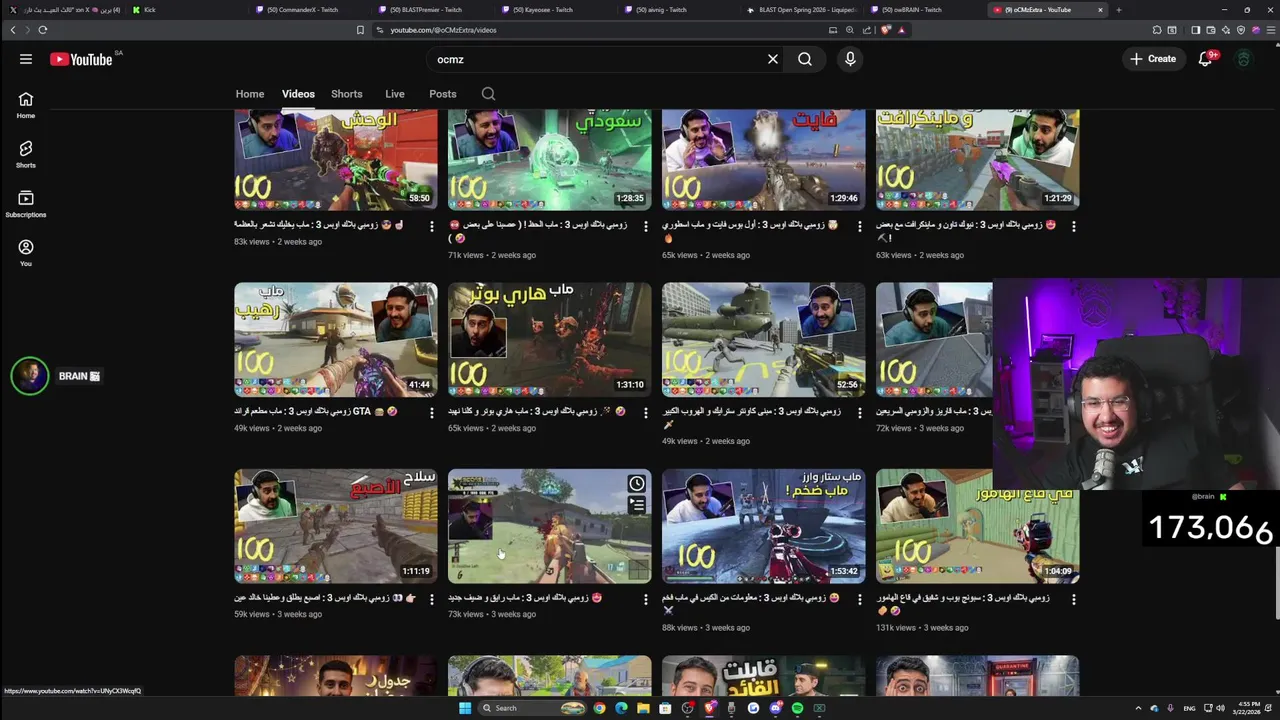Open the 1:28:35 video thumbnail

tap(549, 159)
